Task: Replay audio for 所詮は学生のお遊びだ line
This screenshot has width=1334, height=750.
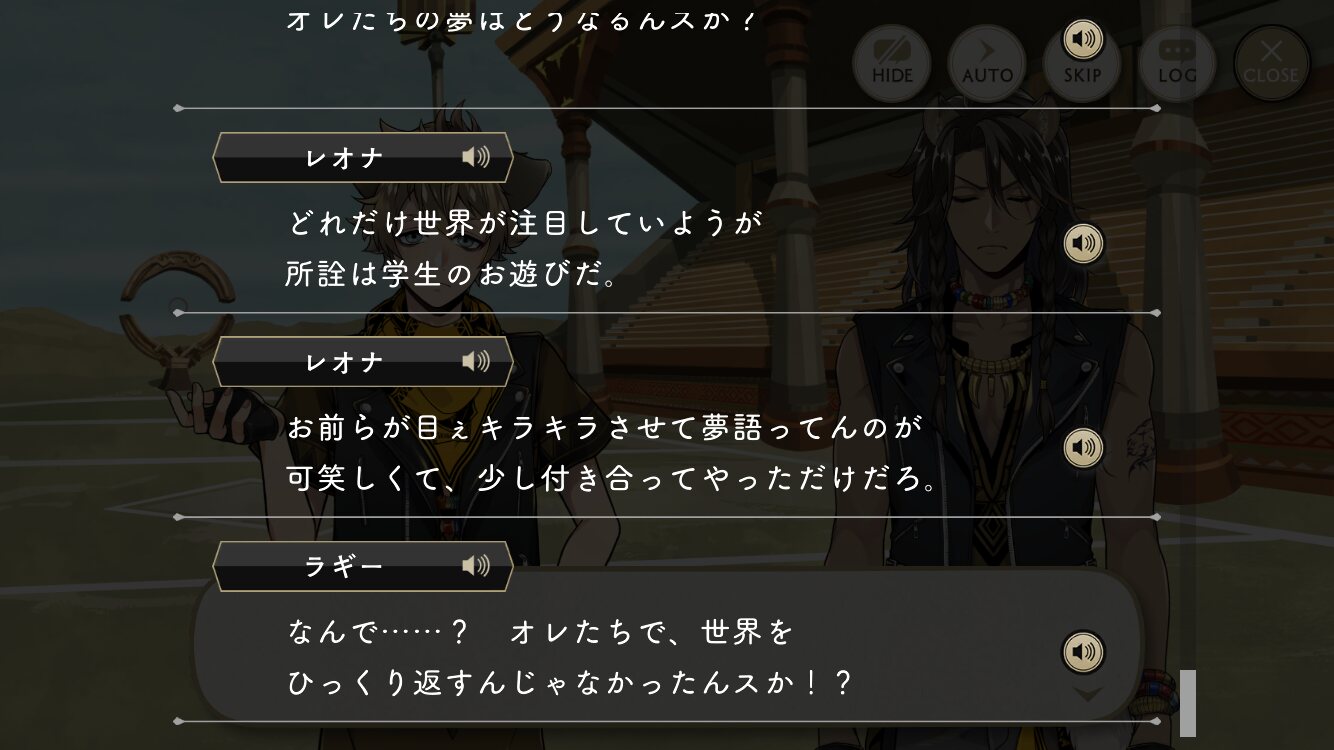Action: coord(1083,243)
